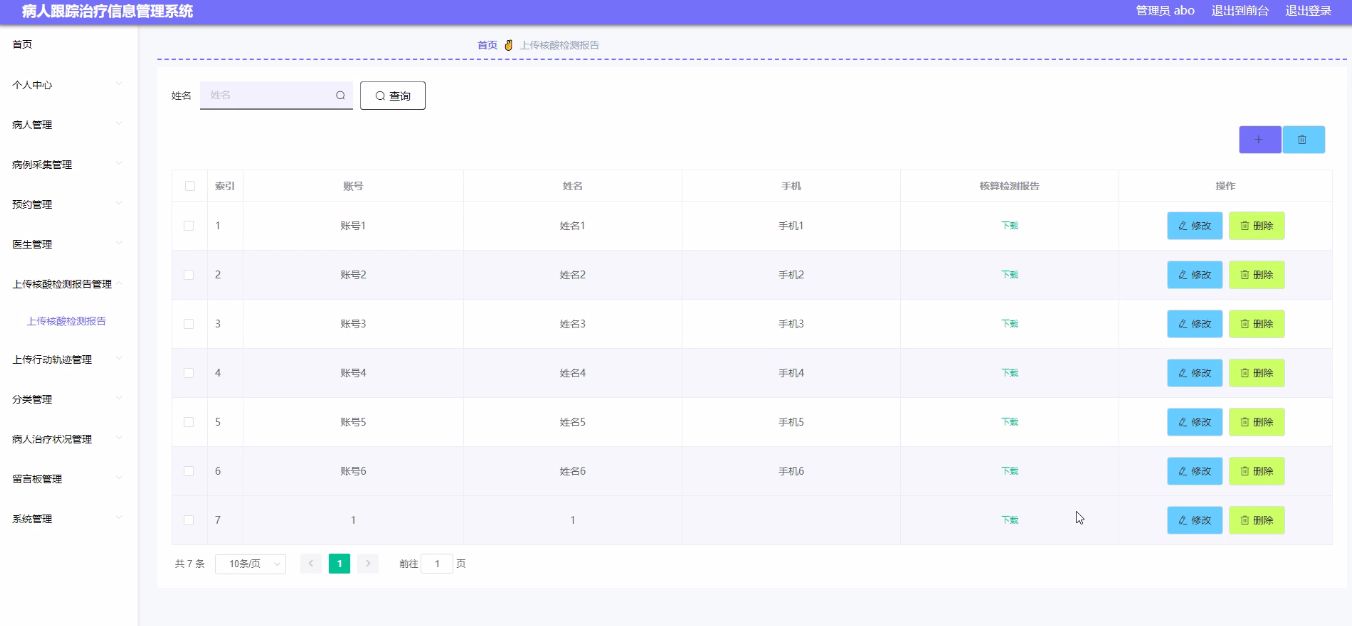The image size is (1352, 626).
Task: Click 下载 link in row 账号5
Action: point(1010,422)
